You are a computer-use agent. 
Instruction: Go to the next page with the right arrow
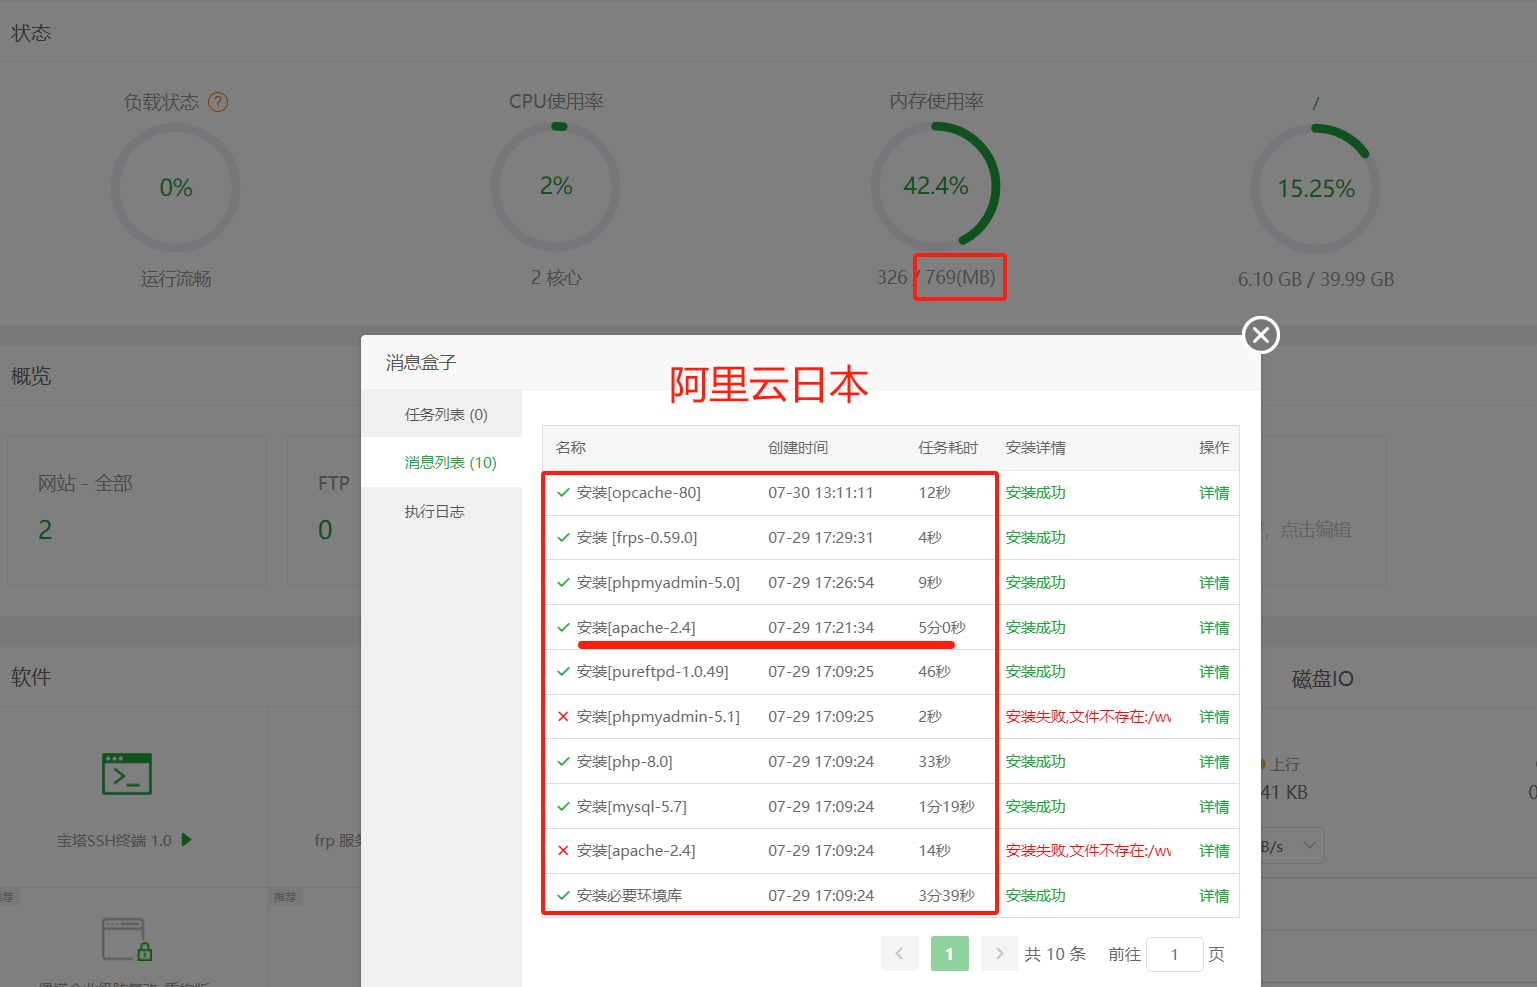pos(999,954)
